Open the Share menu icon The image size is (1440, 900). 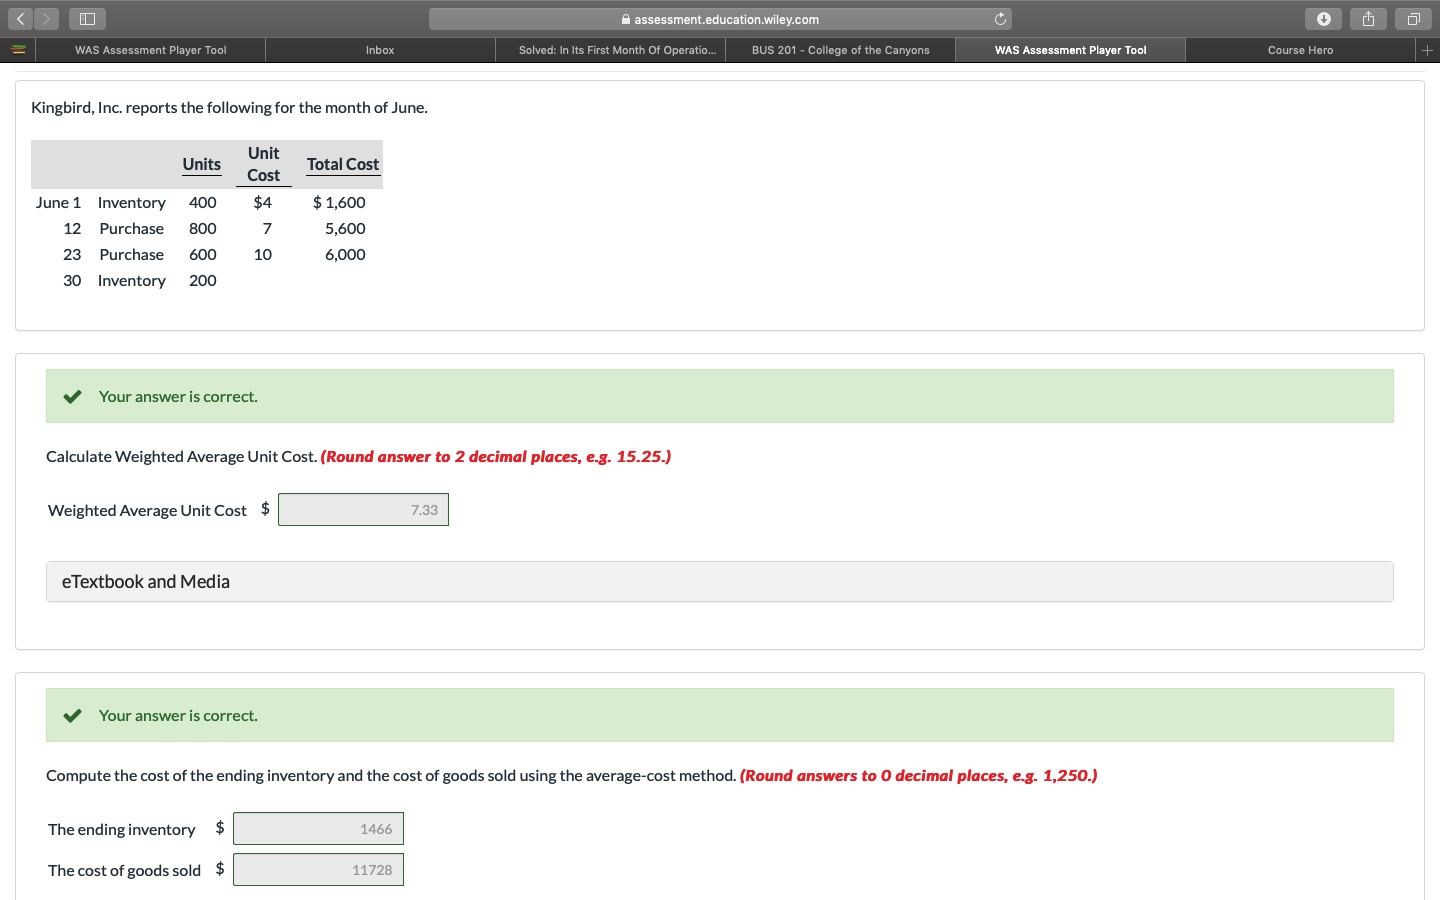tap(1368, 18)
